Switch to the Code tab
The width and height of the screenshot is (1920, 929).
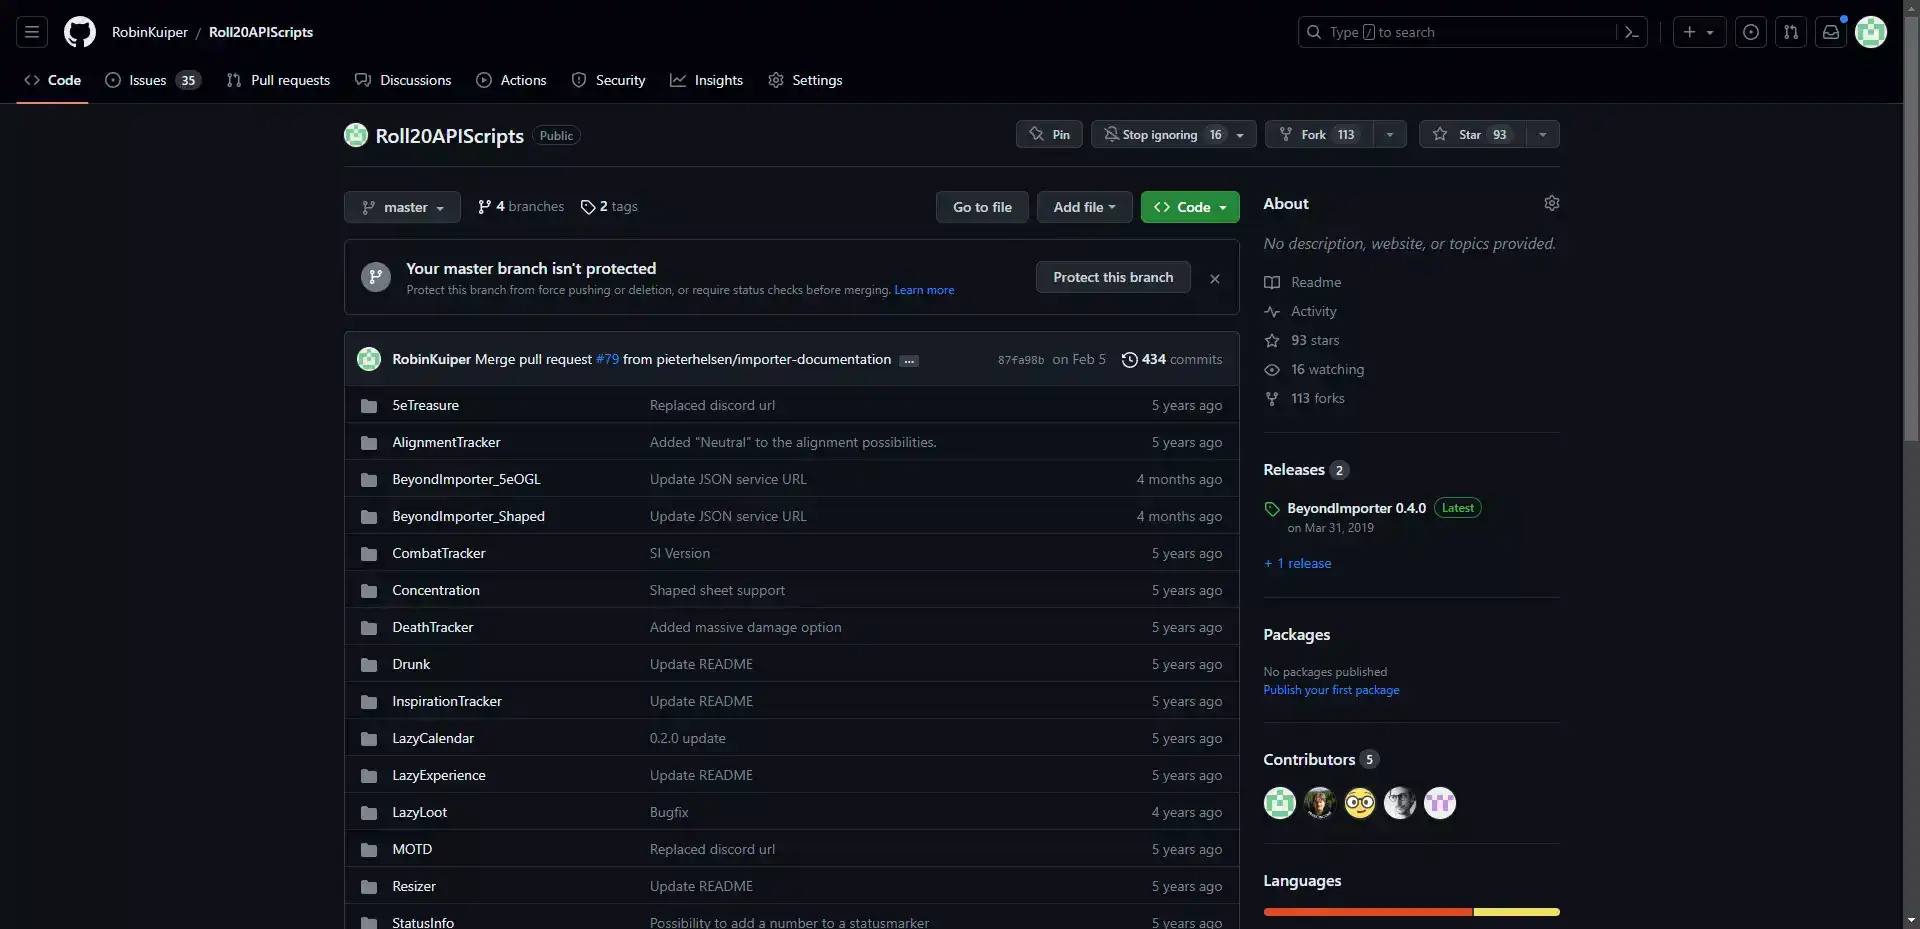tap(52, 80)
